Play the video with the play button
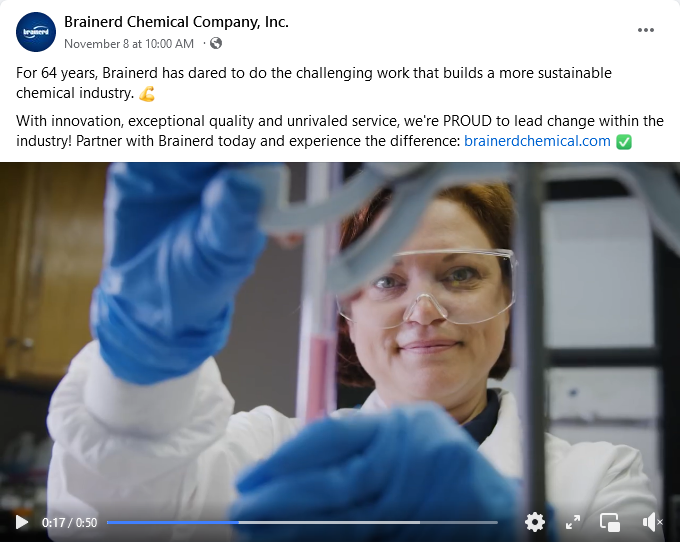The width and height of the screenshot is (680, 542). pos(22,522)
